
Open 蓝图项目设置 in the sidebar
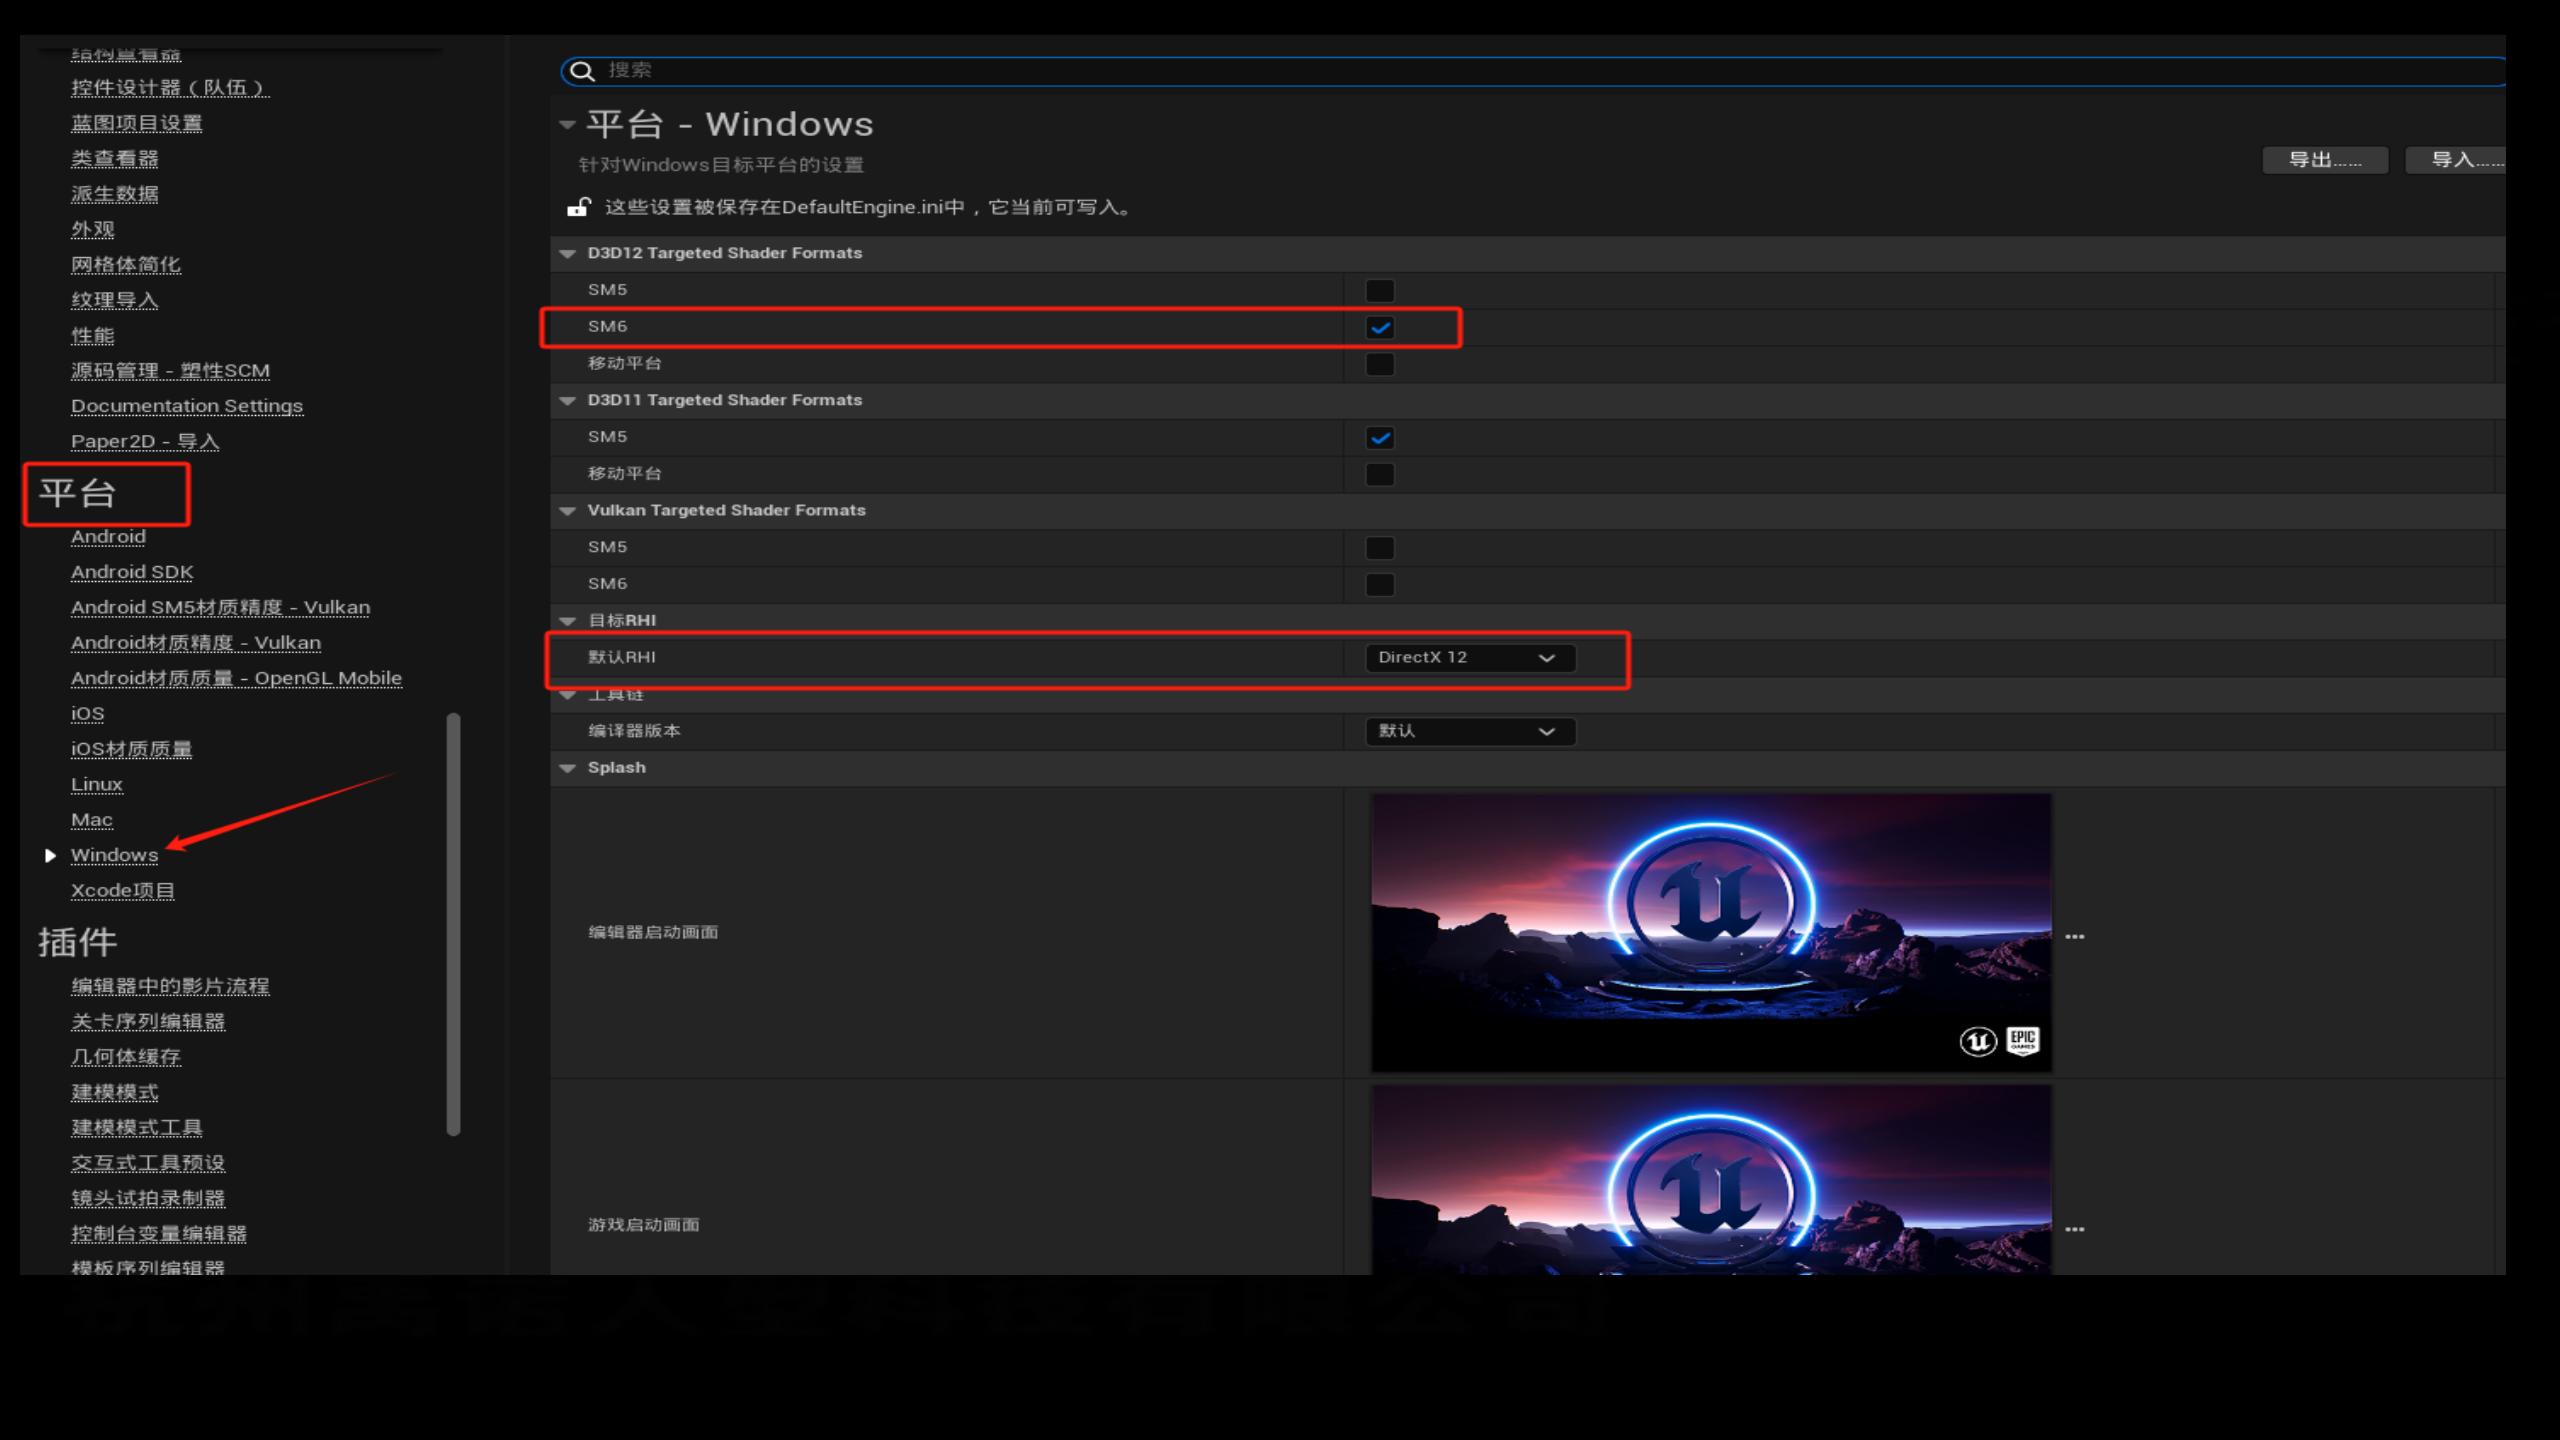tap(137, 123)
